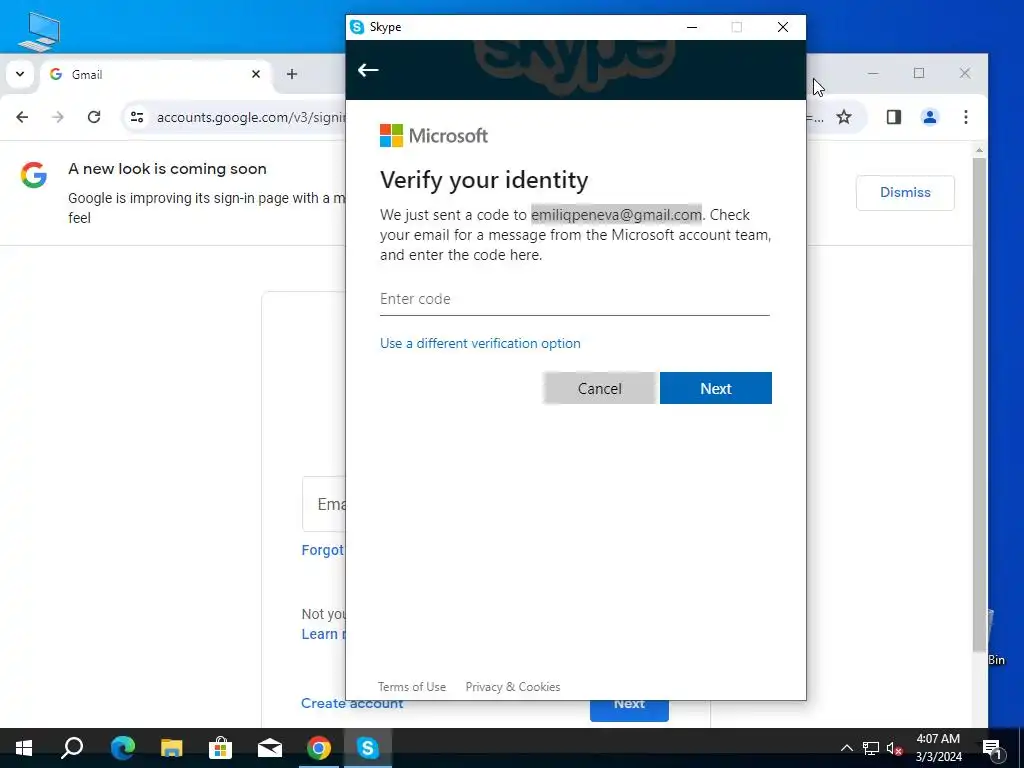
Task: Expand Chrome tab search dropdown
Action: click(x=20, y=74)
